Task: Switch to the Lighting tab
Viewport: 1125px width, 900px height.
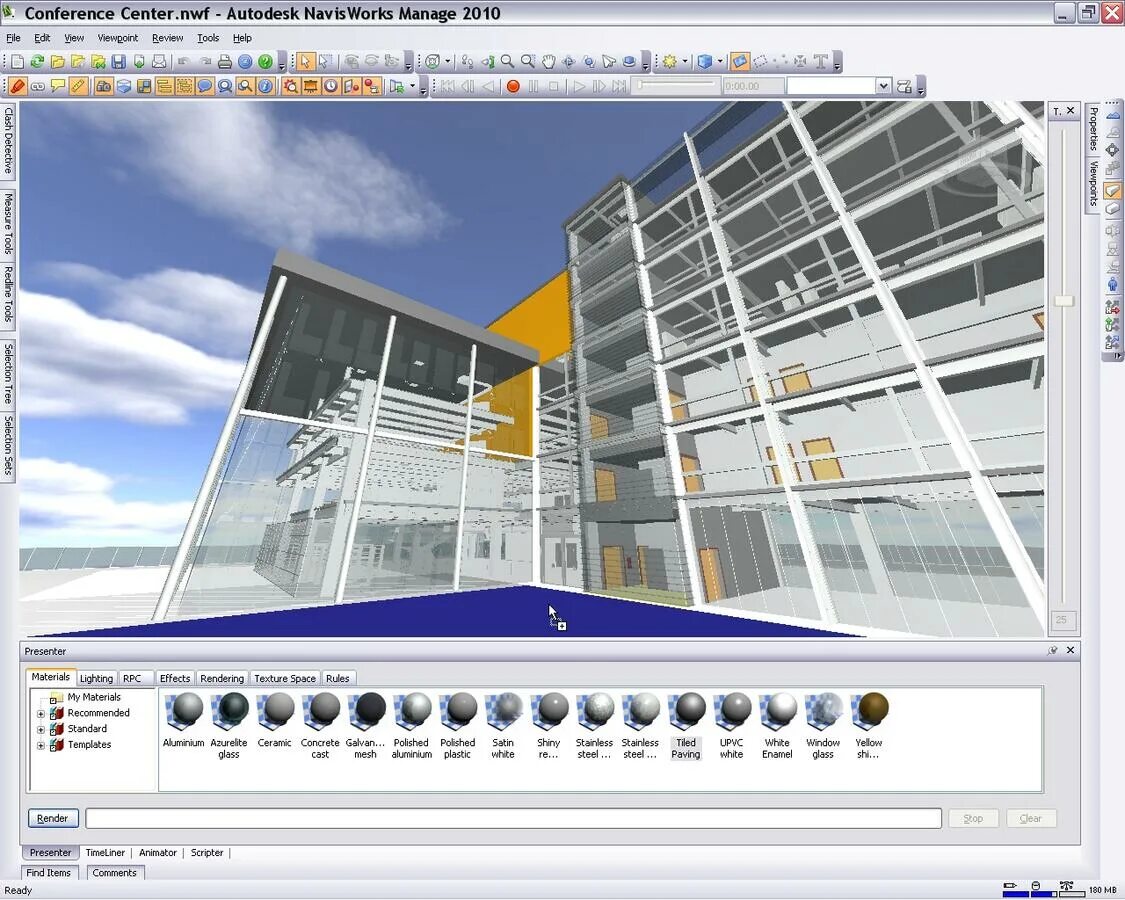Action: click(x=96, y=678)
